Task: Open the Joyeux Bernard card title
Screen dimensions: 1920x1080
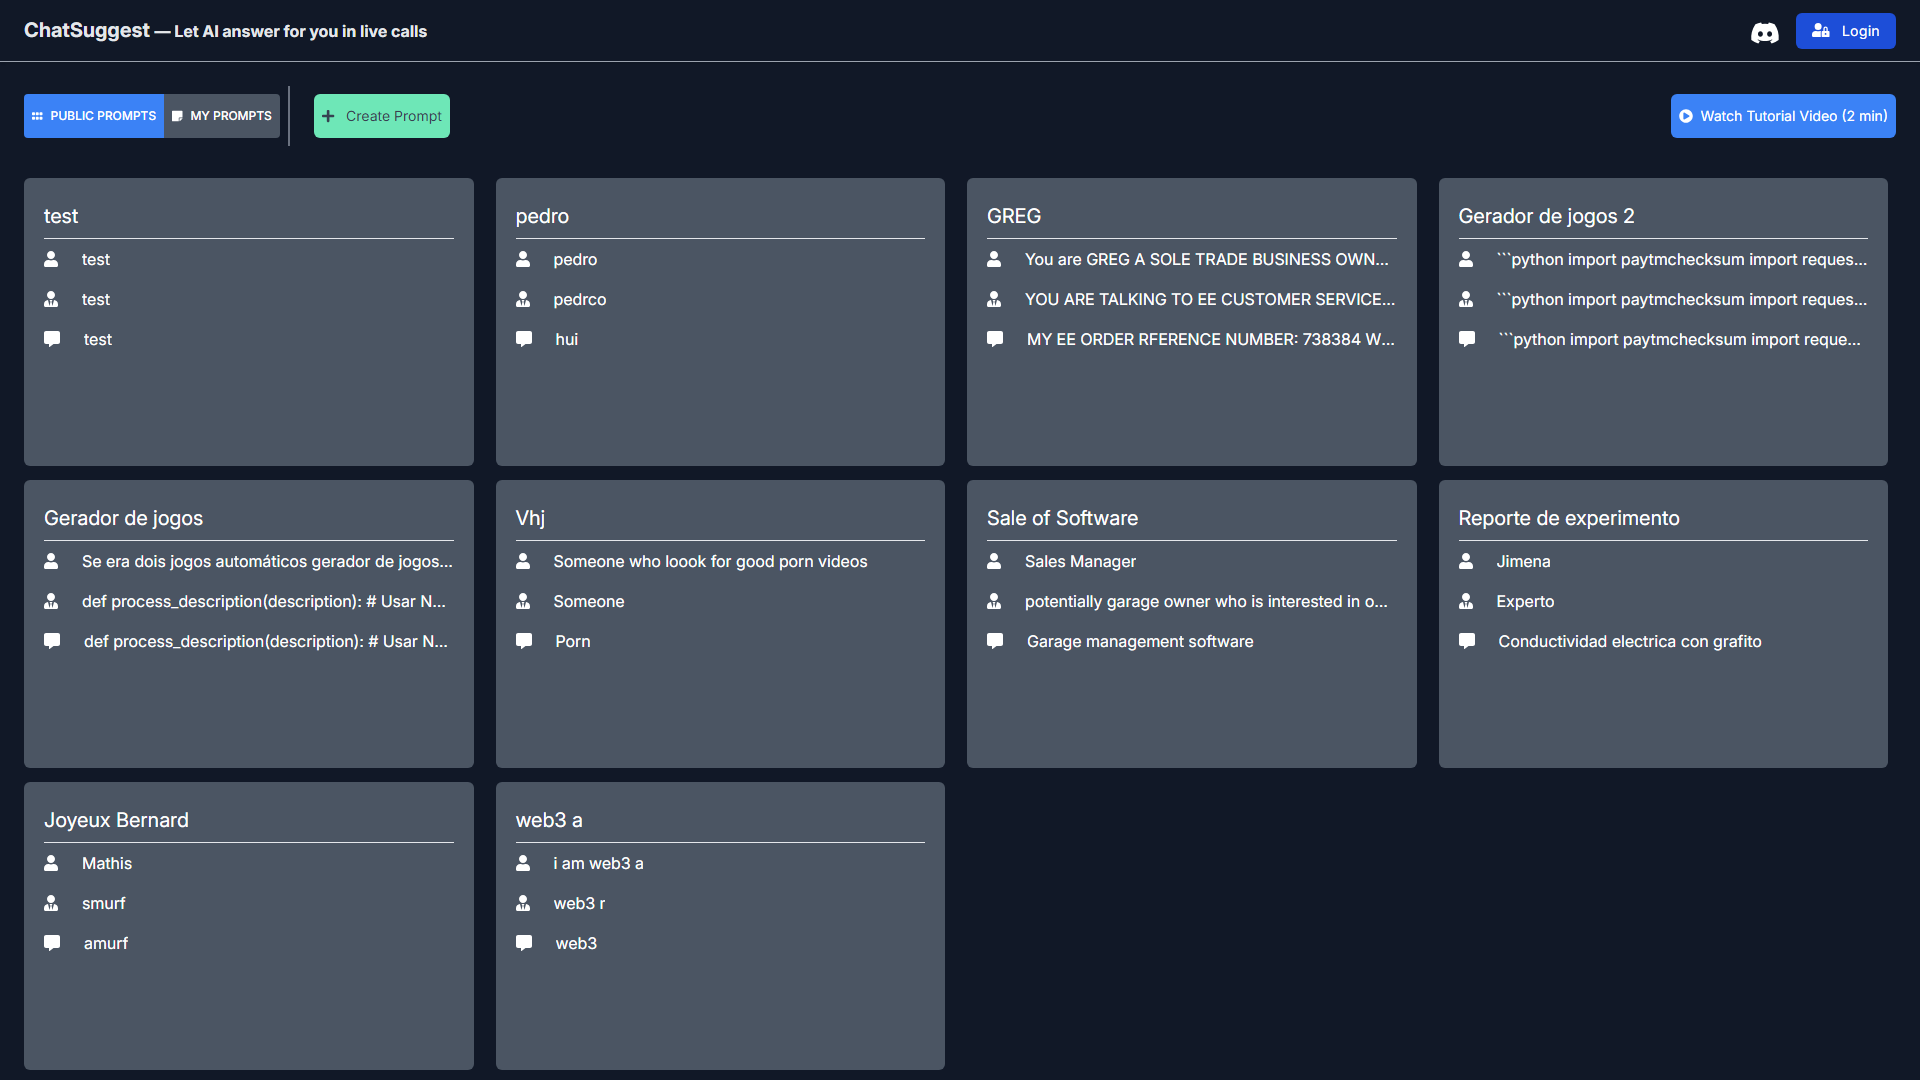Action: (116, 820)
